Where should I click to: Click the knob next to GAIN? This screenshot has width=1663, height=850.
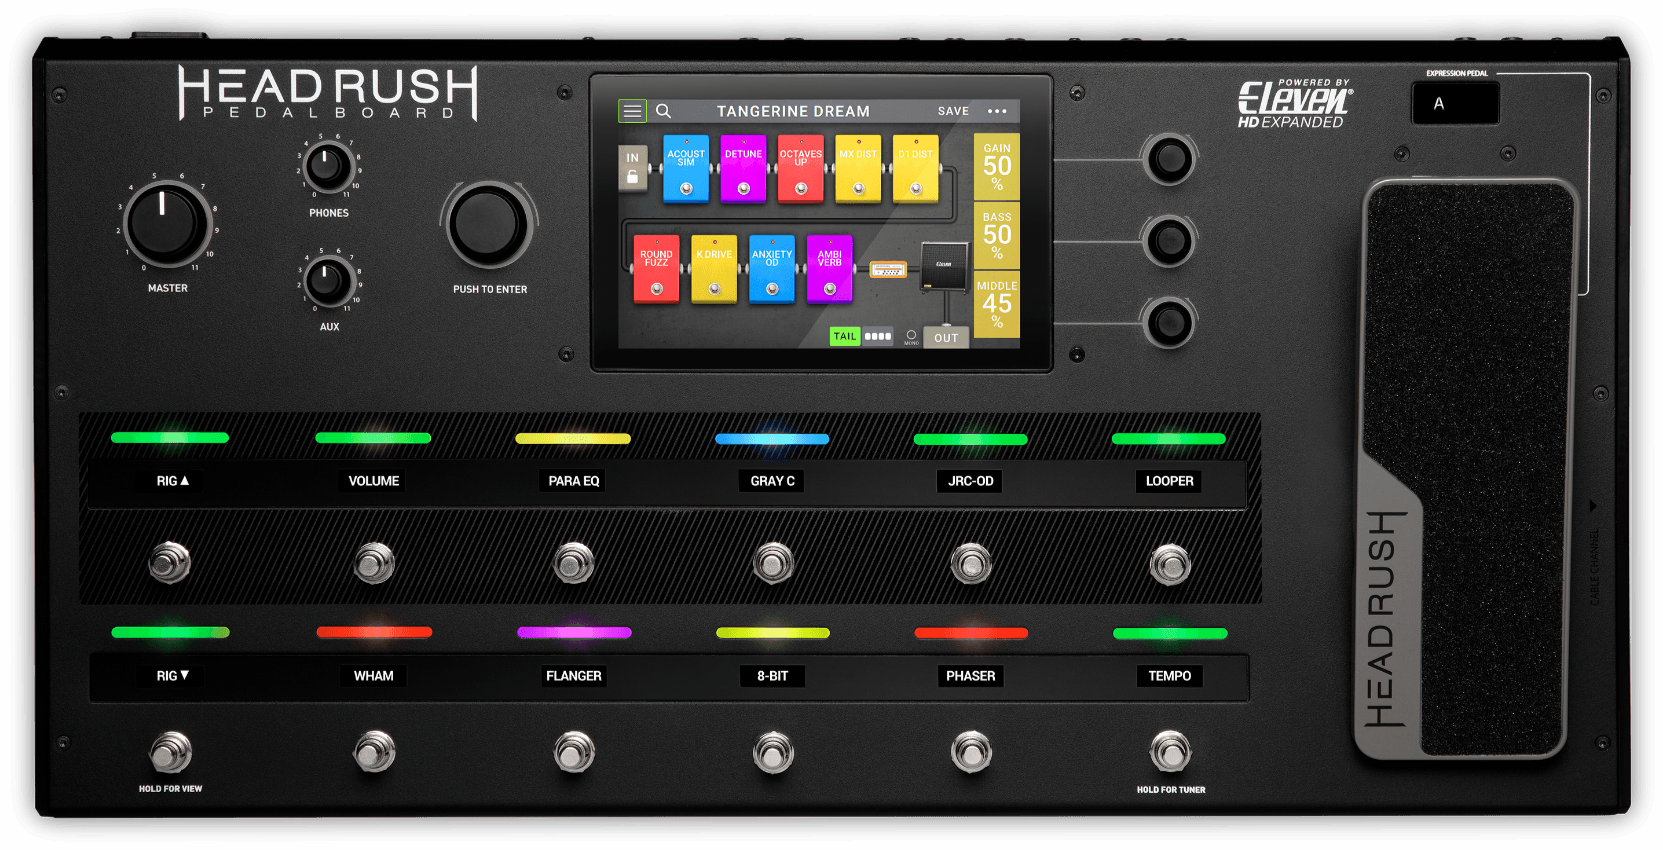(x=1169, y=159)
